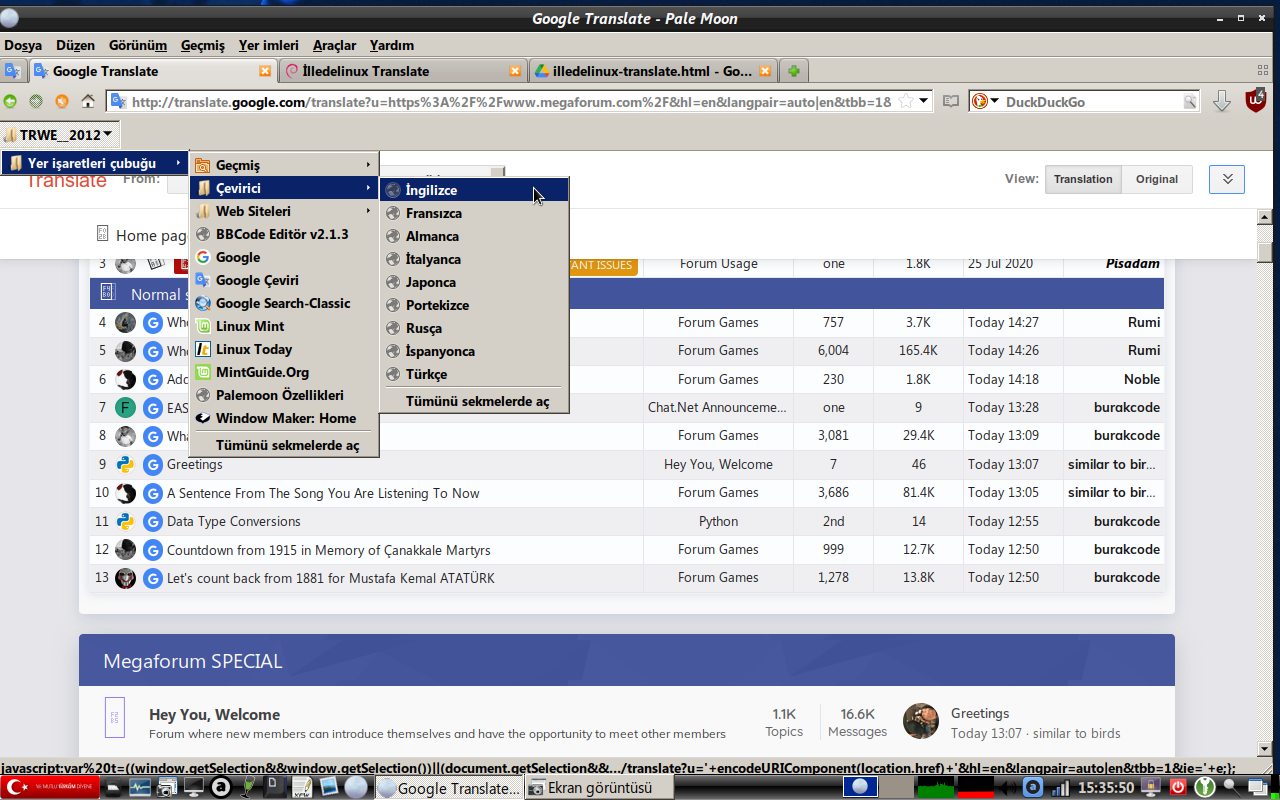The height and width of the screenshot is (800, 1280).
Task: Open the downloads arrow icon
Action: click(x=1221, y=101)
